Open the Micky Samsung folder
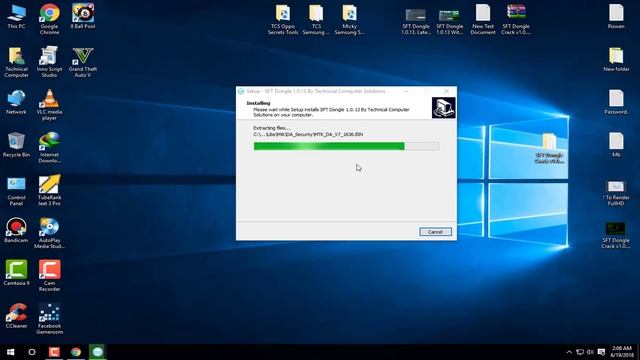This screenshot has width=640, height=360. click(x=349, y=20)
